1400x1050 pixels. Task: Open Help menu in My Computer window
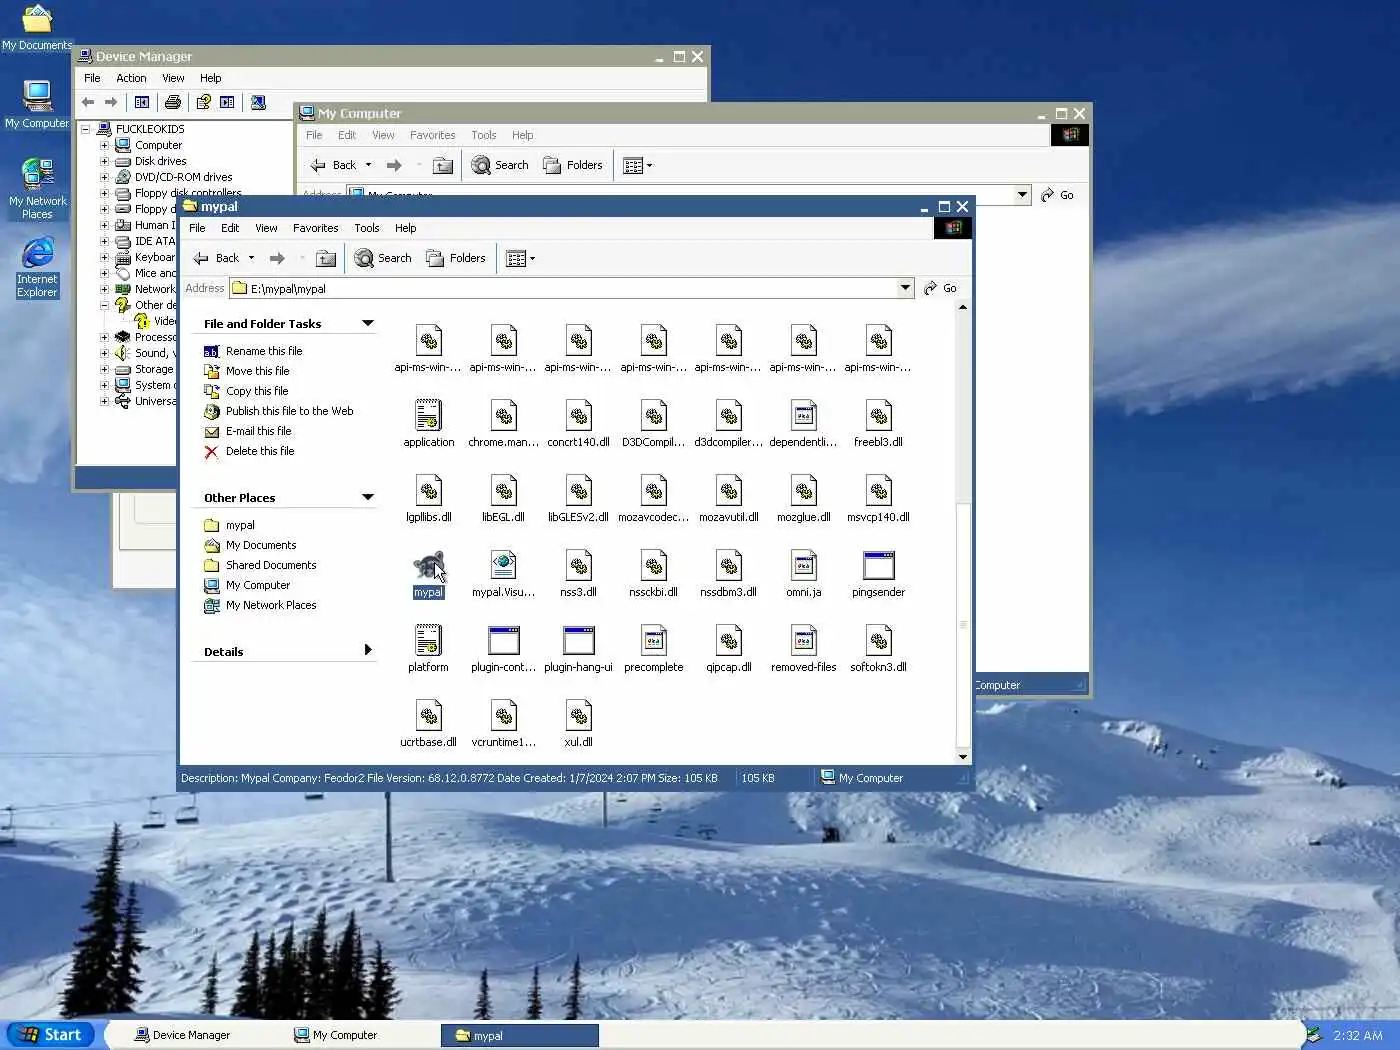click(x=522, y=135)
